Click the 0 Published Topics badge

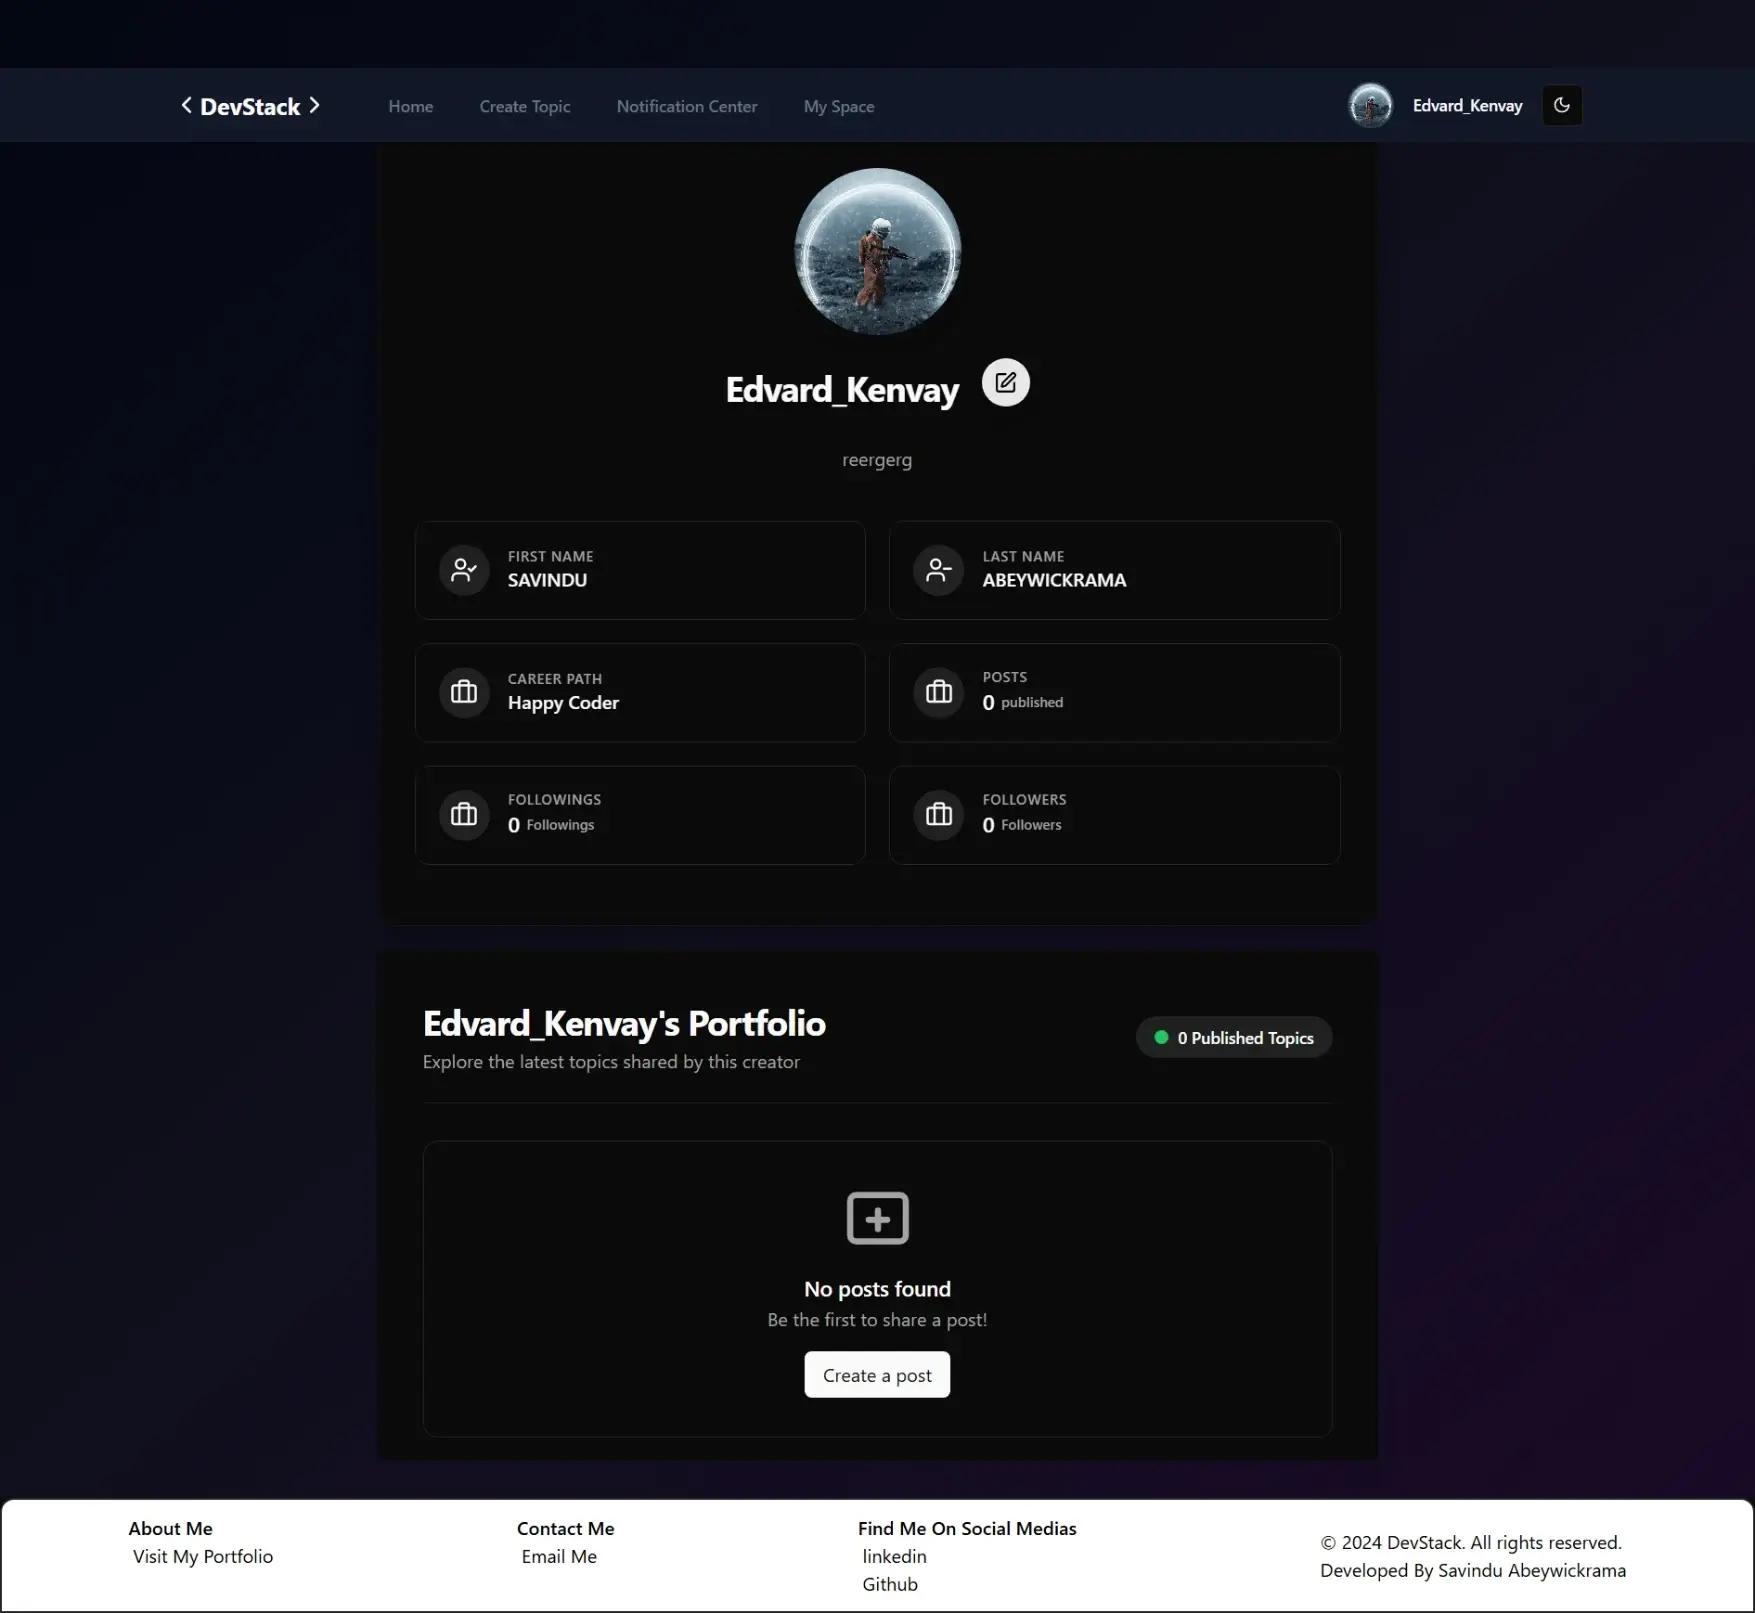click(x=1234, y=1038)
